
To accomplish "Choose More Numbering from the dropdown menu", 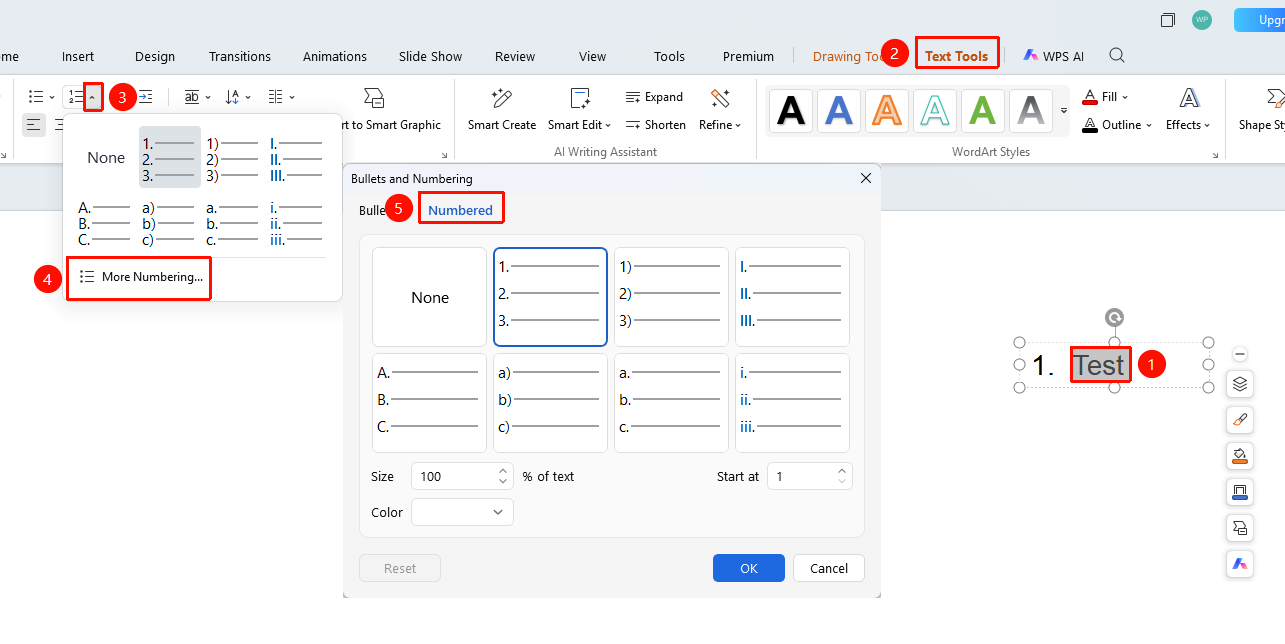I will click(x=141, y=277).
